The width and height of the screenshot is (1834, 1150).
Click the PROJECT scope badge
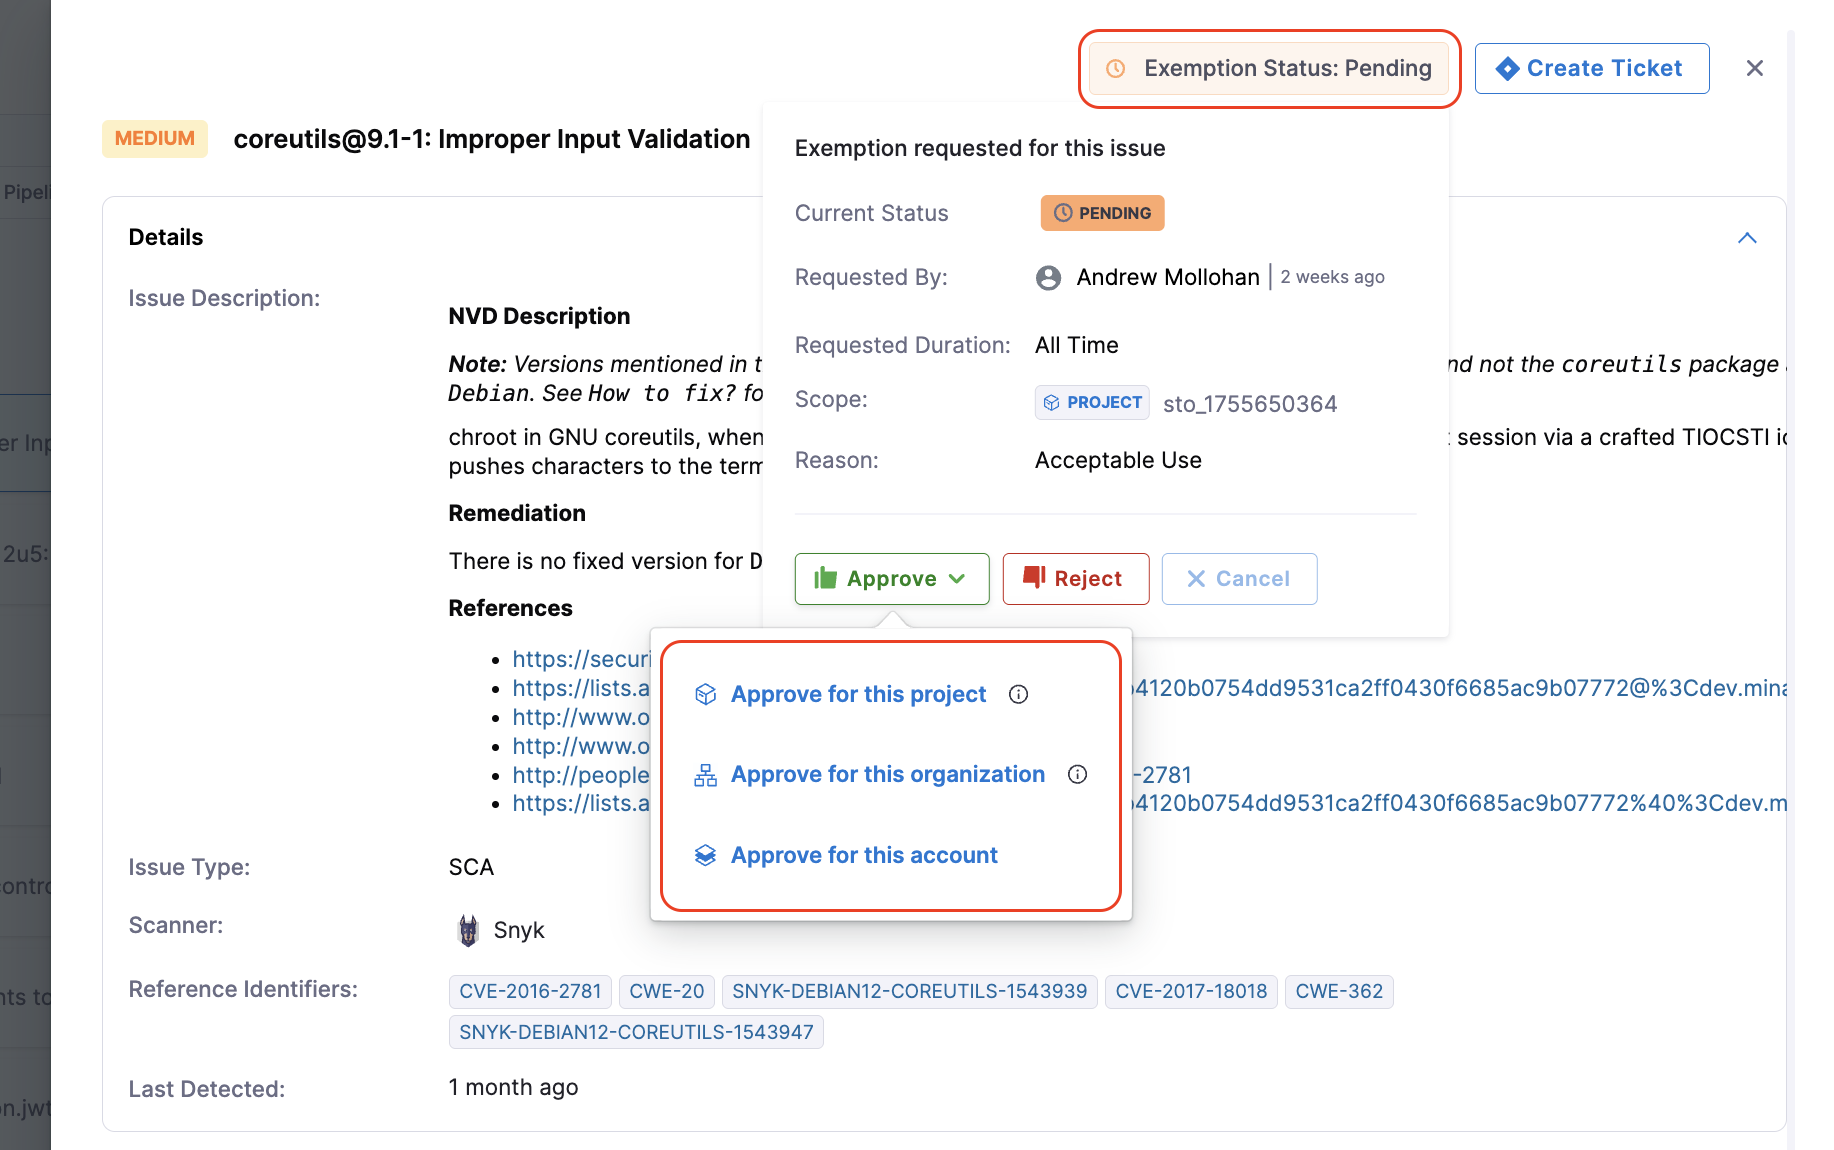pos(1092,402)
